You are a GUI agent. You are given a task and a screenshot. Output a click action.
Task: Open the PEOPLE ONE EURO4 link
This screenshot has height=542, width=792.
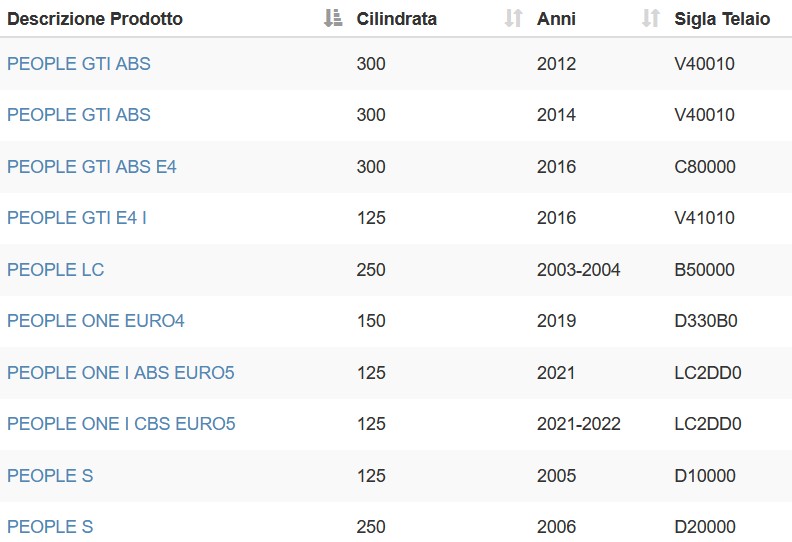(x=96, y=321)
